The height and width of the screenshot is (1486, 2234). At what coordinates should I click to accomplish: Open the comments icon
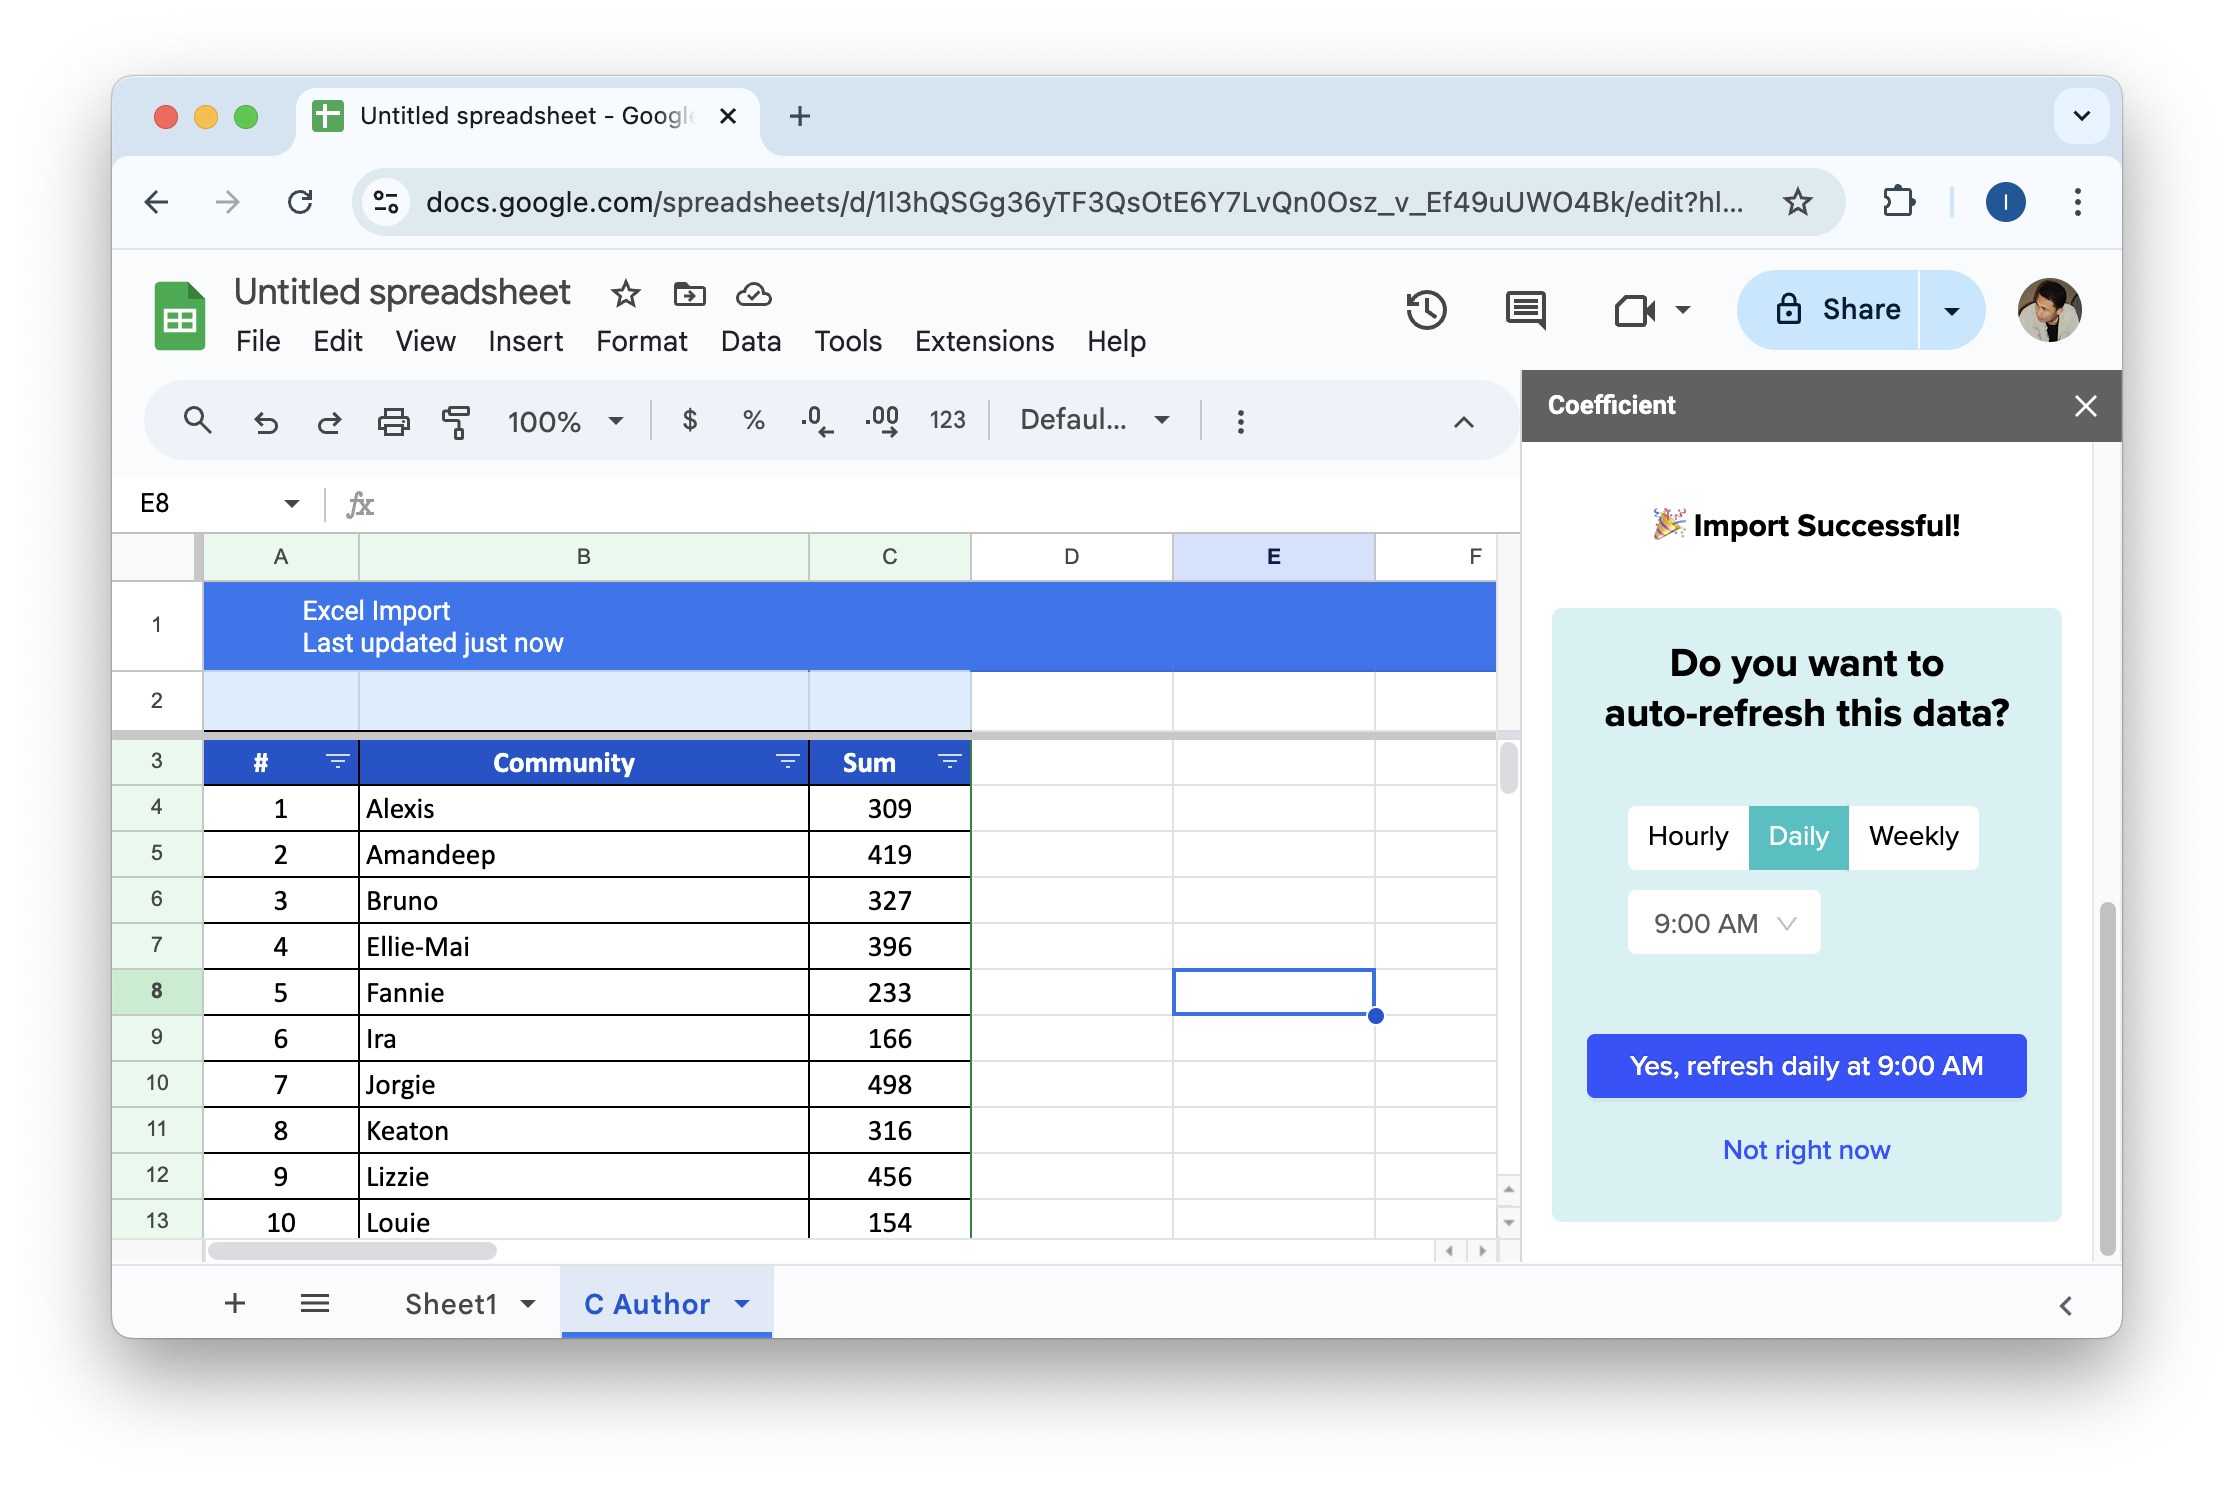pos(1525,310)
